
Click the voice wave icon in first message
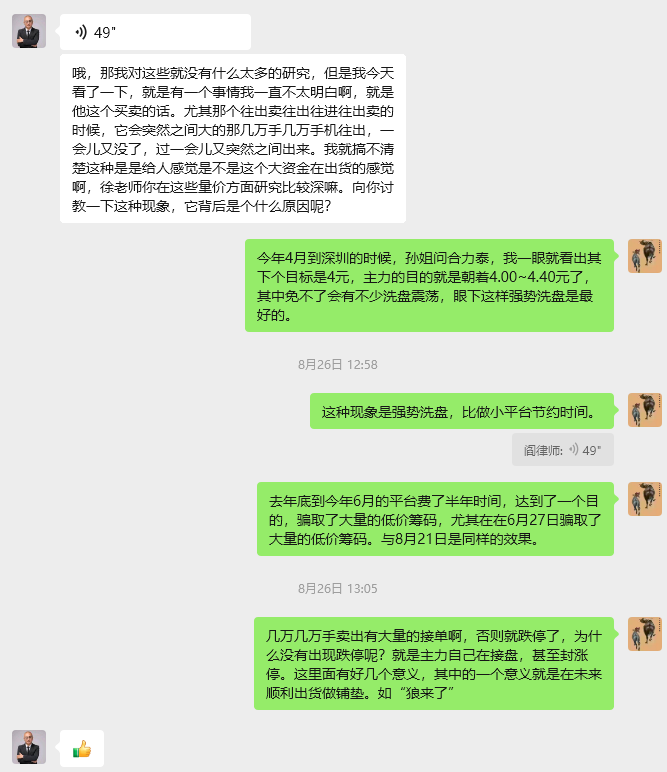pyautogui.click(x=81, y=32)
